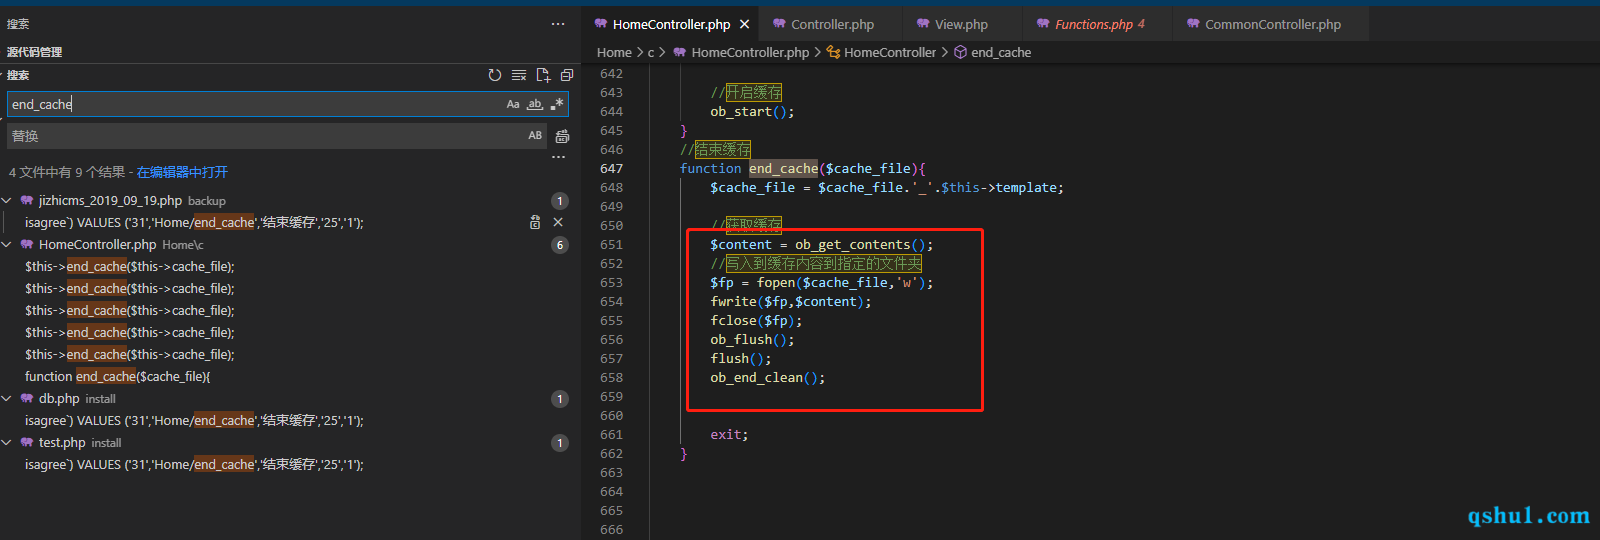Click '//结束缓存' comment on line 646
Viewport: 1600px width, 540px height.
pyautogui.click(x=715, y=149)
